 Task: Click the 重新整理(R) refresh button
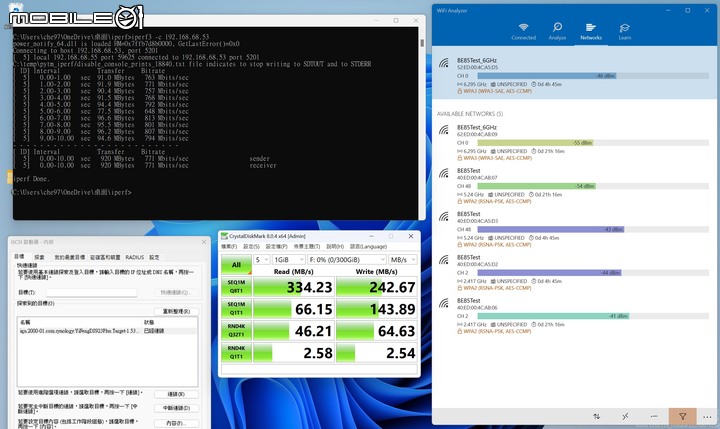(176, 311)
